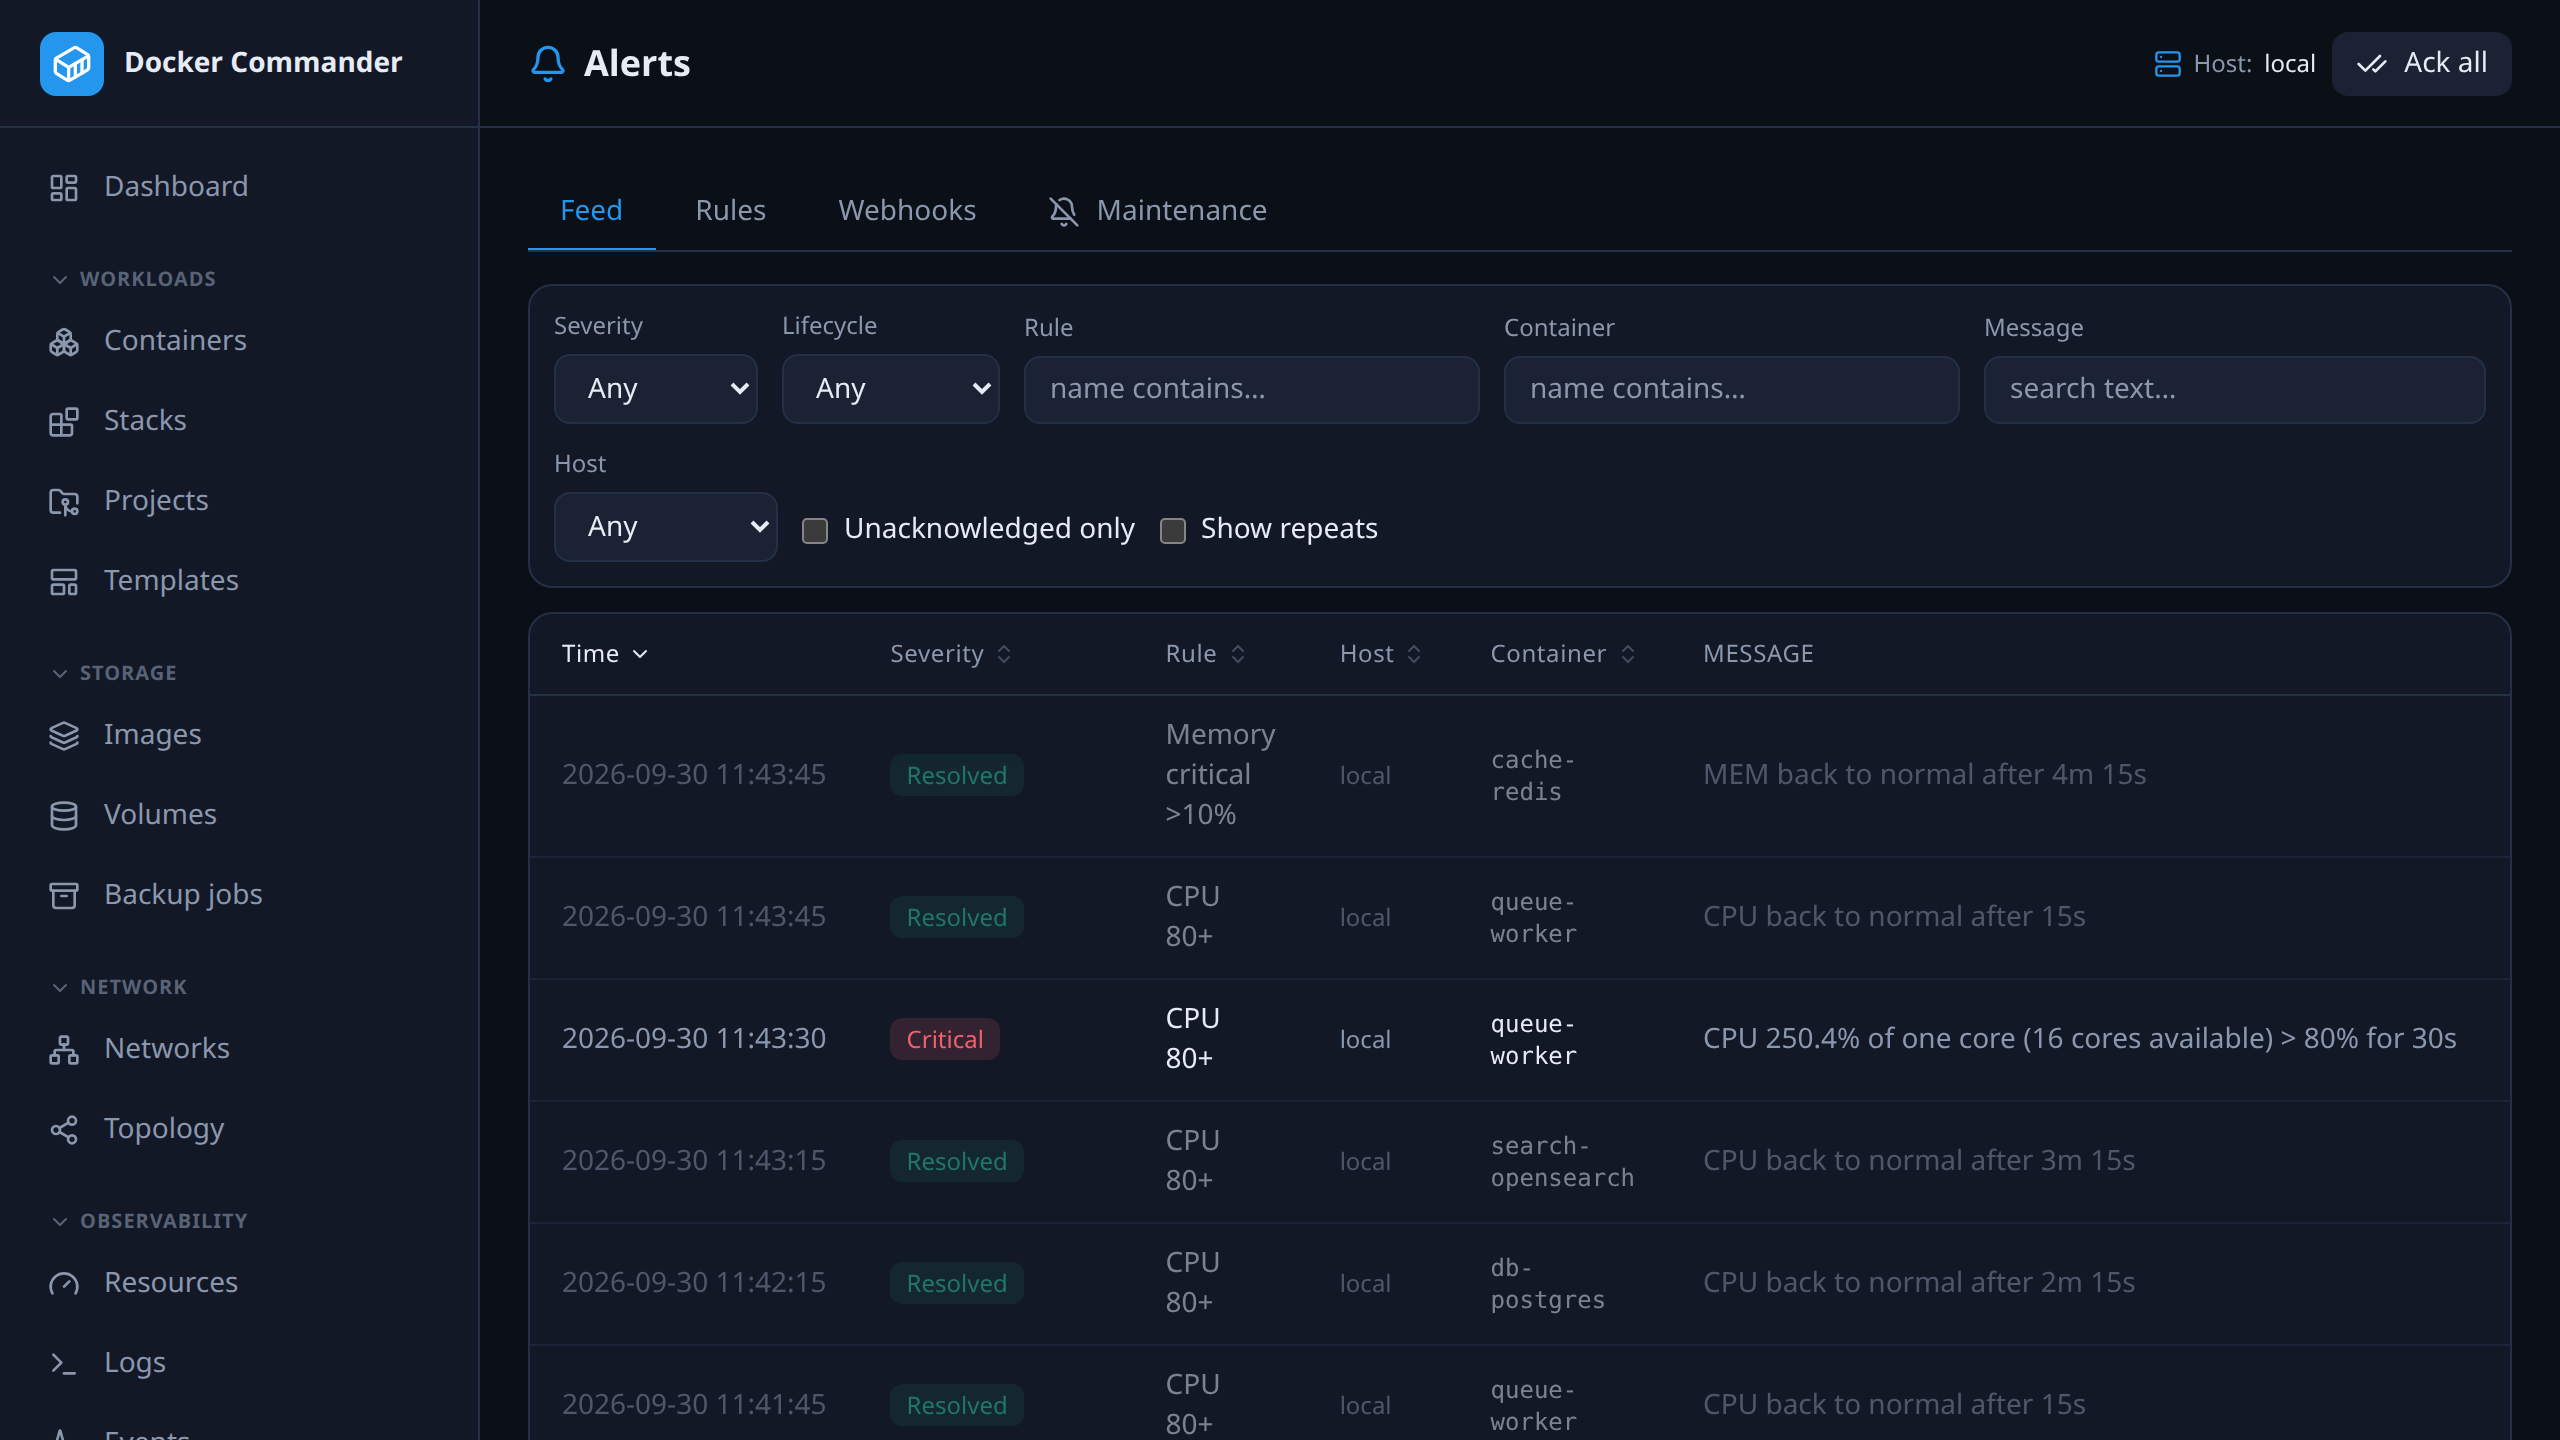
Task: Open Networks via its network icon
Action: (64, 1050)
